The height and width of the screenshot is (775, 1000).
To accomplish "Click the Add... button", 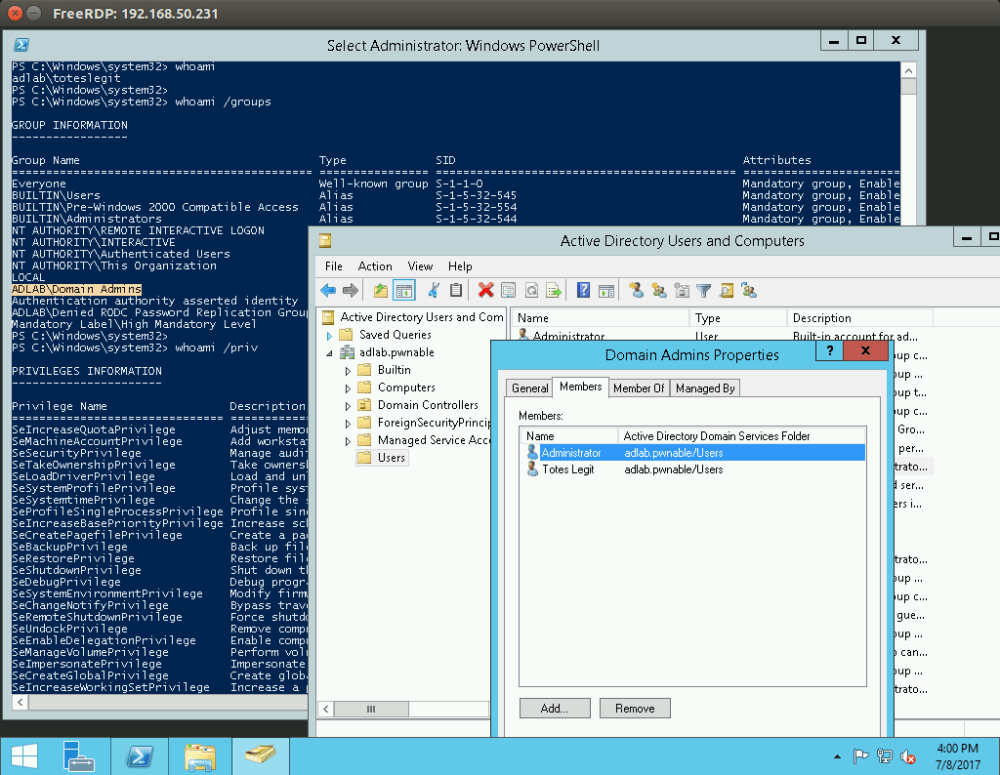I will (554, 708).
